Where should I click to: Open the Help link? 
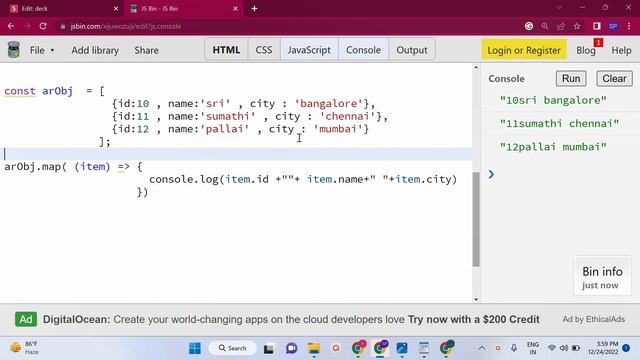coord(621,50)
